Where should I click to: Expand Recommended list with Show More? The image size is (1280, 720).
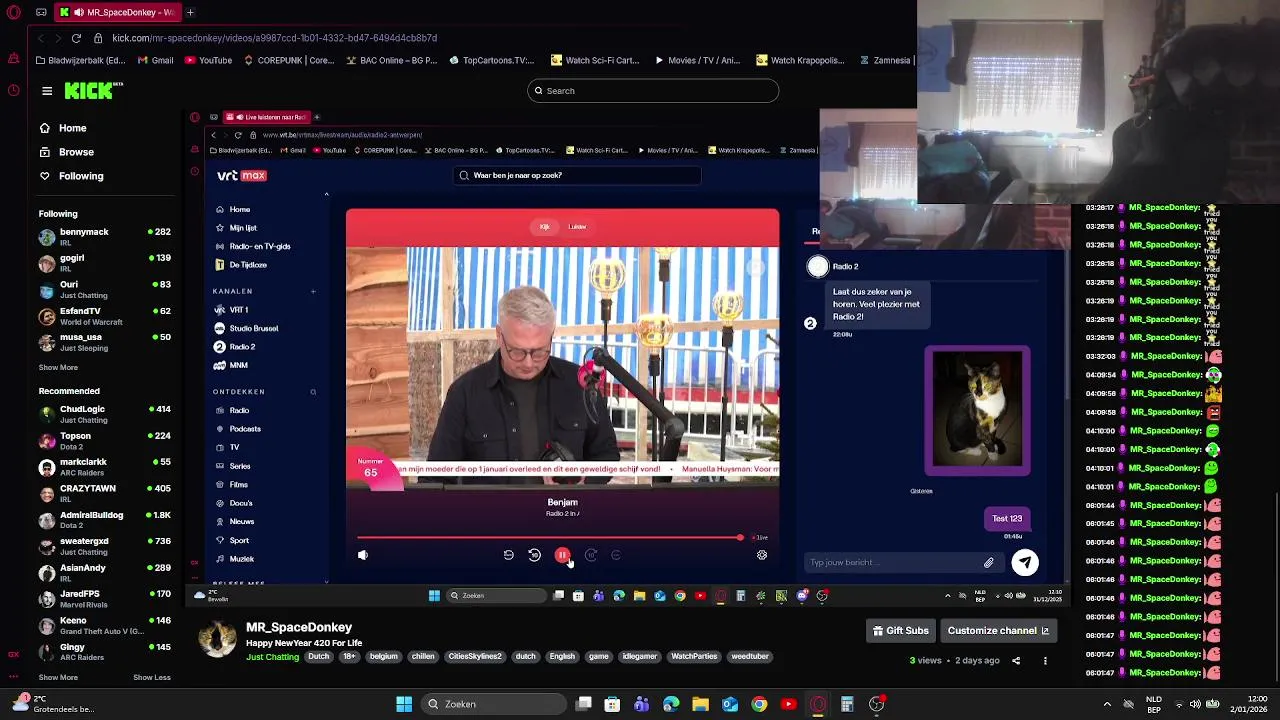(x=58, y=677)
